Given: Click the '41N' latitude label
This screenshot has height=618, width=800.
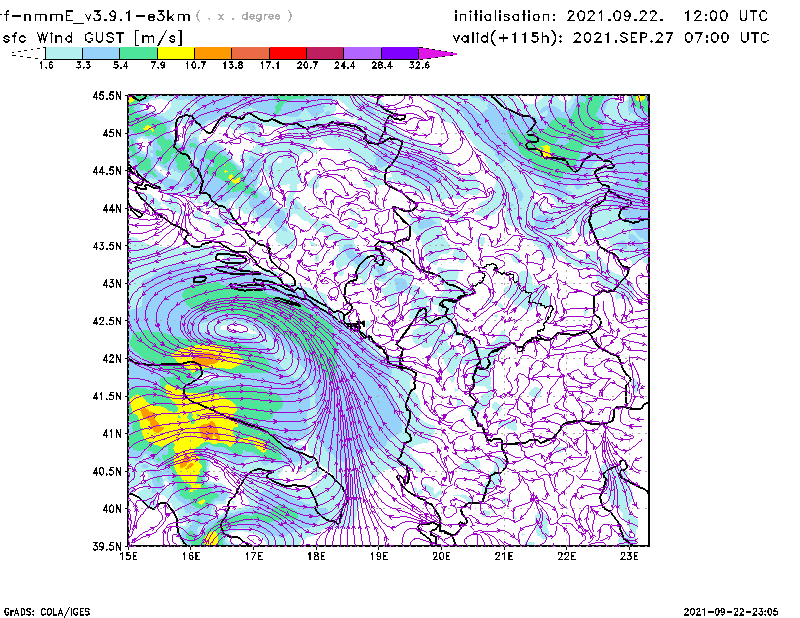Looking at the screenshot, I should pyautogui.click(x=112, y=433).
